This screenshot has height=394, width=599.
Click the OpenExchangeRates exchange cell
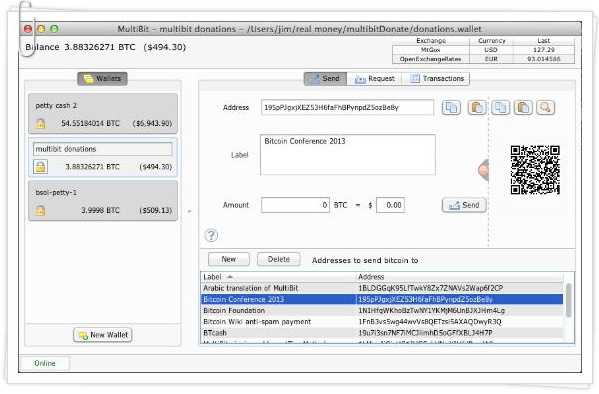click(431, 59)
